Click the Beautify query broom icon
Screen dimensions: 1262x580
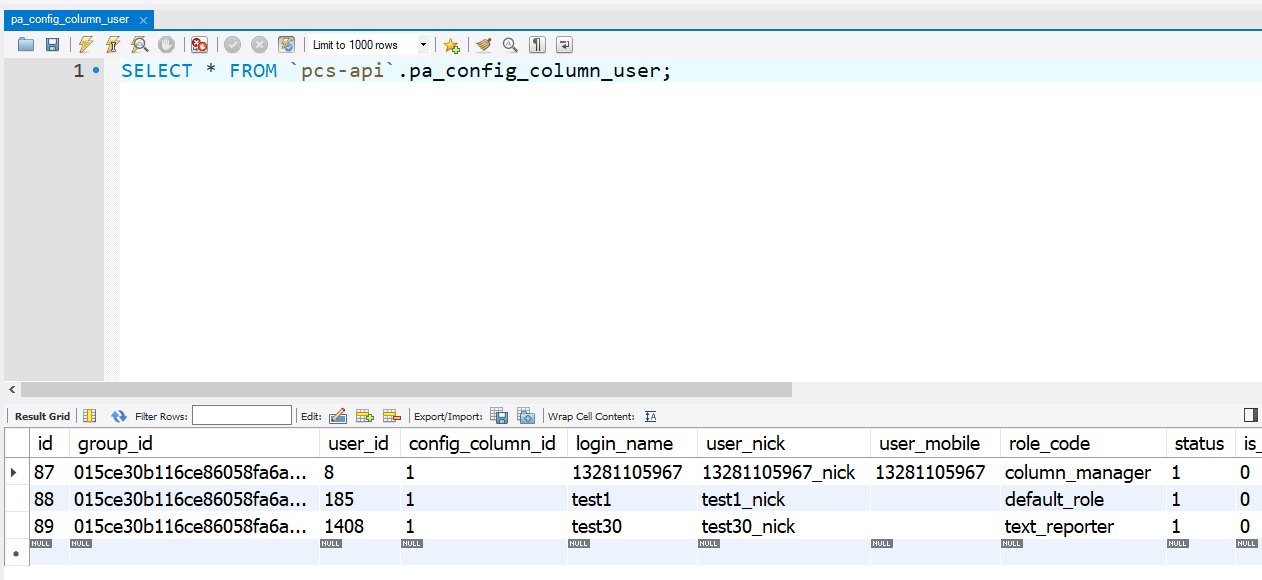pos(484,45)
